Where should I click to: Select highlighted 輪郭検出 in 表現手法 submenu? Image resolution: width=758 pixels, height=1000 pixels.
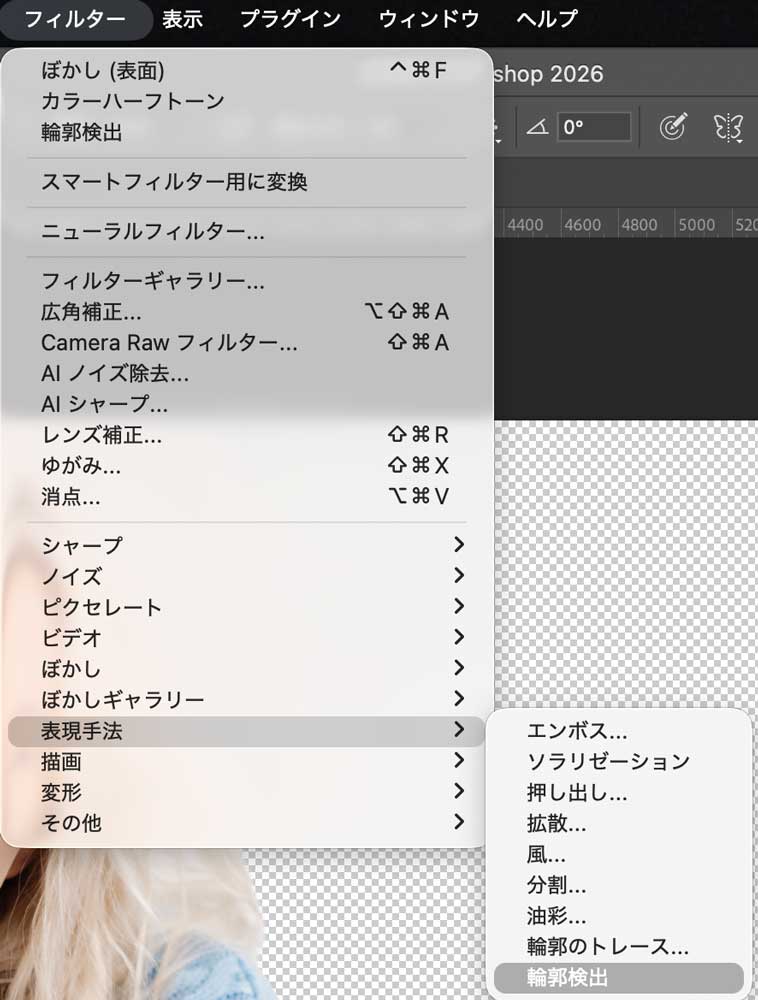(619, 978)
